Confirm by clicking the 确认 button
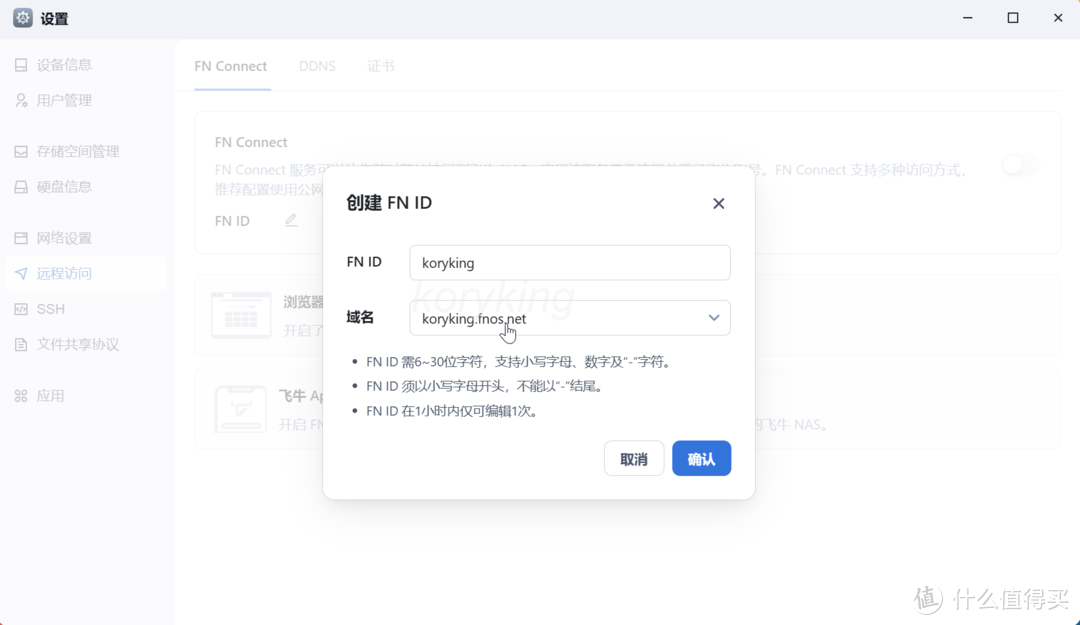The height and width of the screenshot is (625, 1080). click(701, 458)
